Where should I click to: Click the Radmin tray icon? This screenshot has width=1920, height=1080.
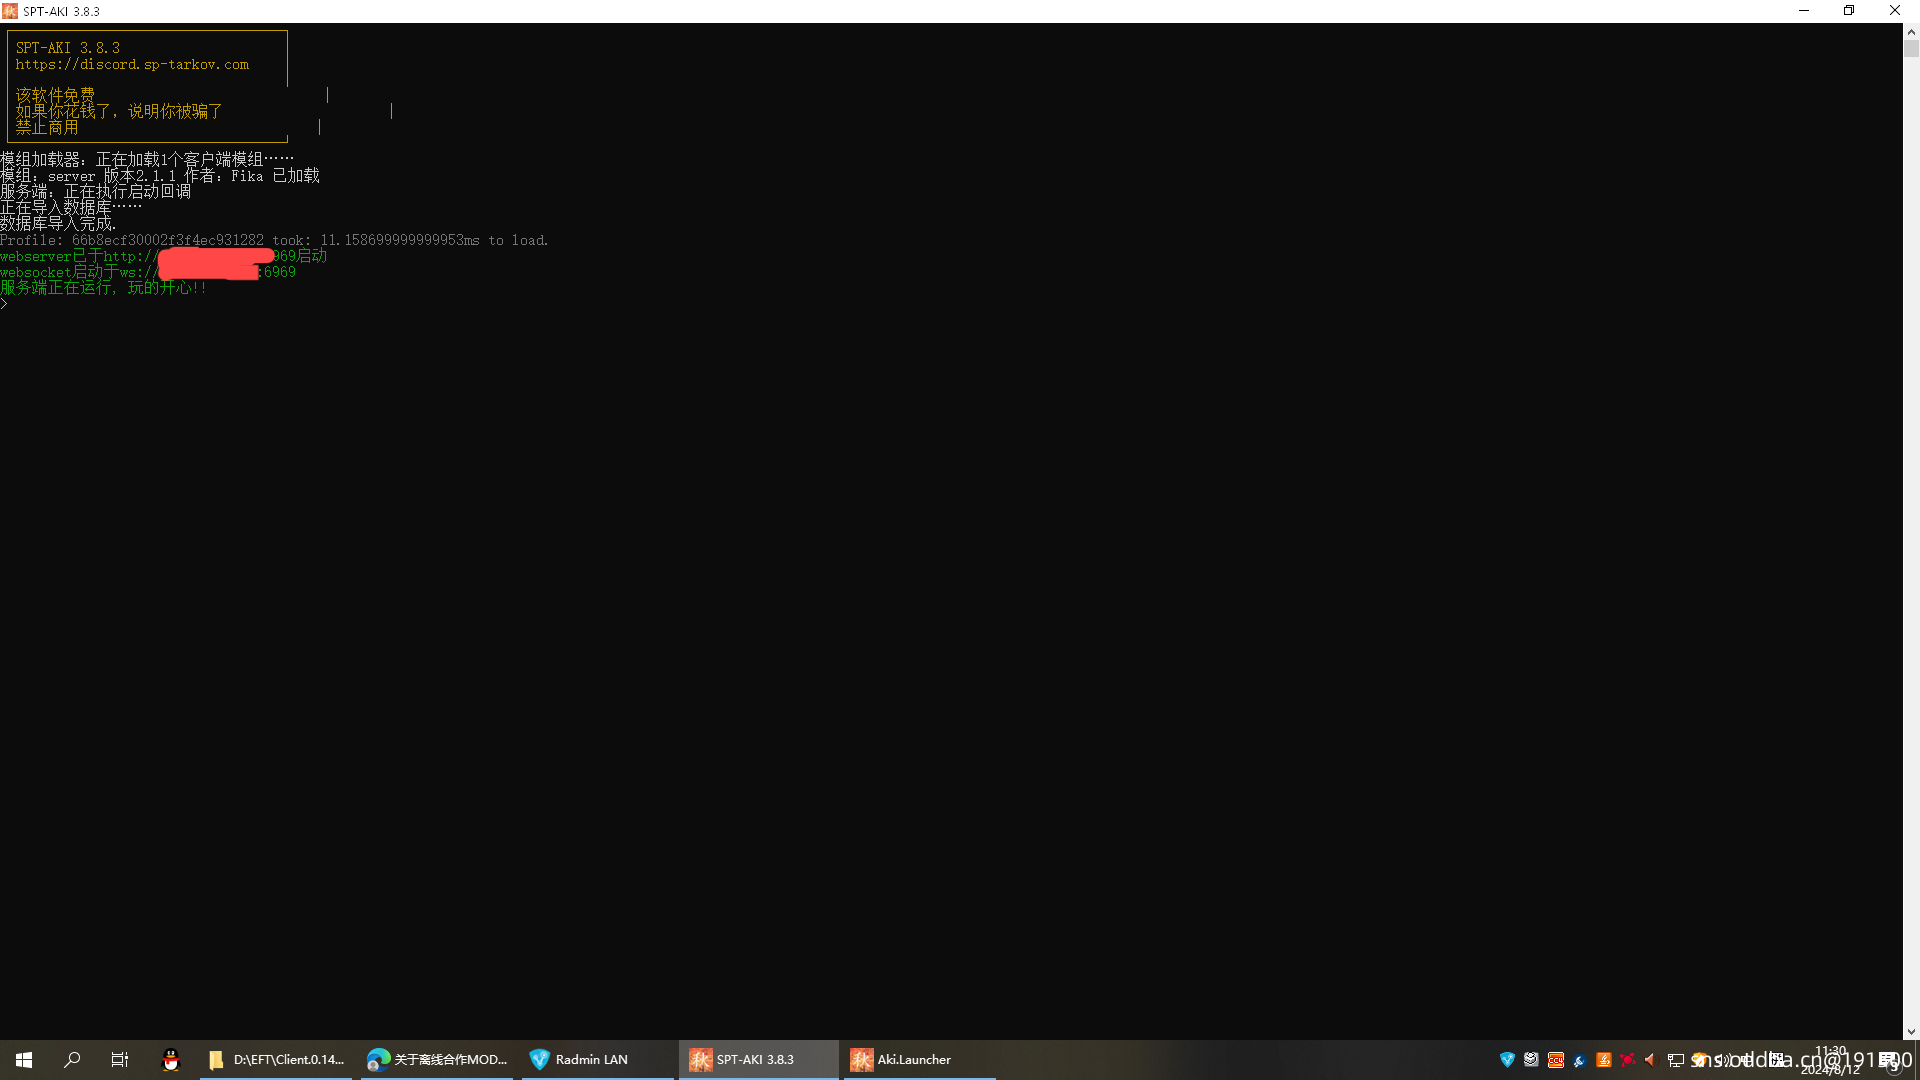[x=1507, y=1060]
